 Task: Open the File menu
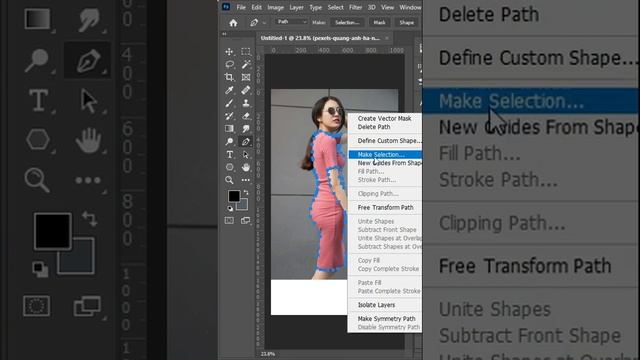click(241, 7)
